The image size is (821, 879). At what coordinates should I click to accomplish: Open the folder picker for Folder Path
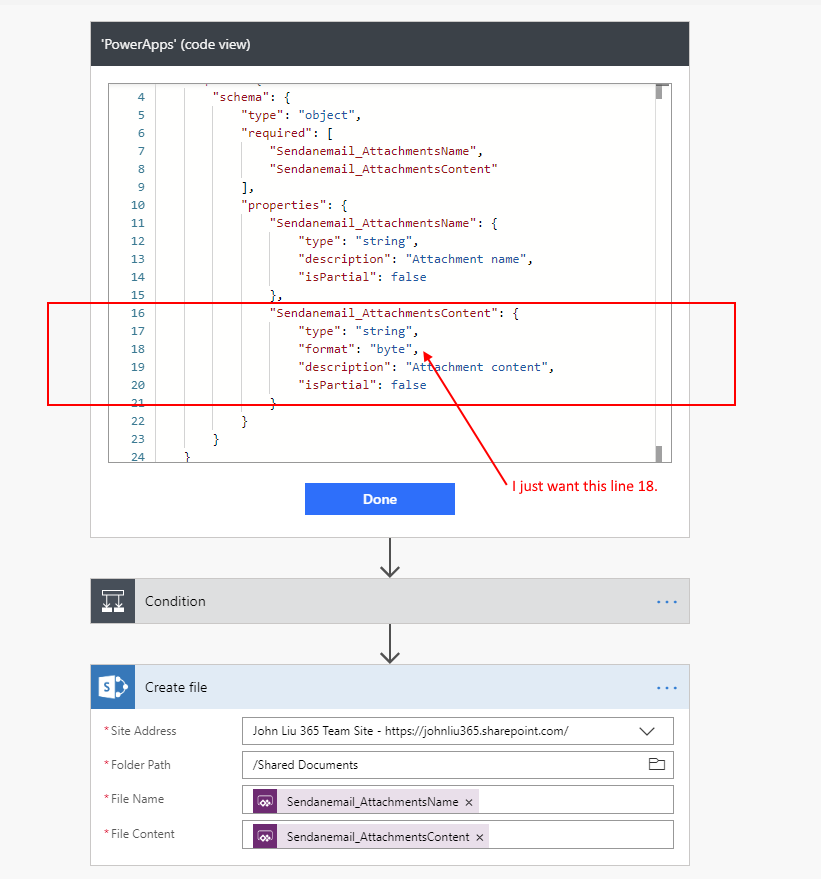pos(656,765)
